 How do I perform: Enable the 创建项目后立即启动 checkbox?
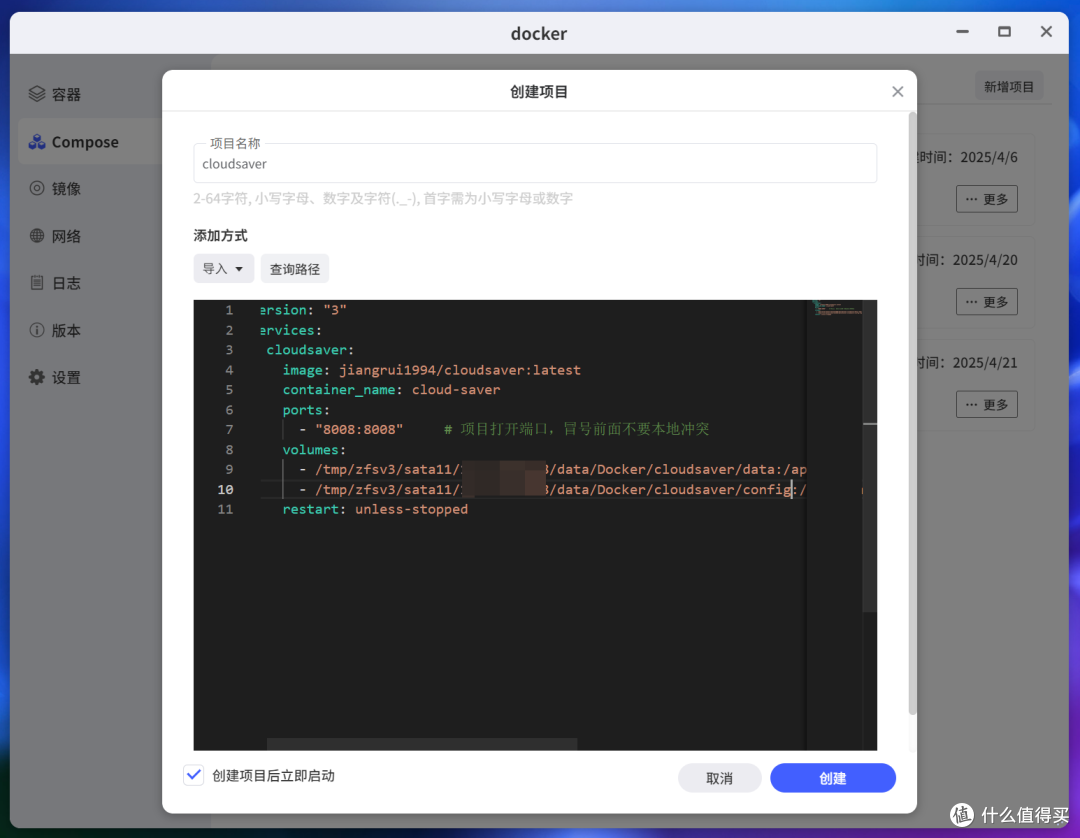pos(193,775)
